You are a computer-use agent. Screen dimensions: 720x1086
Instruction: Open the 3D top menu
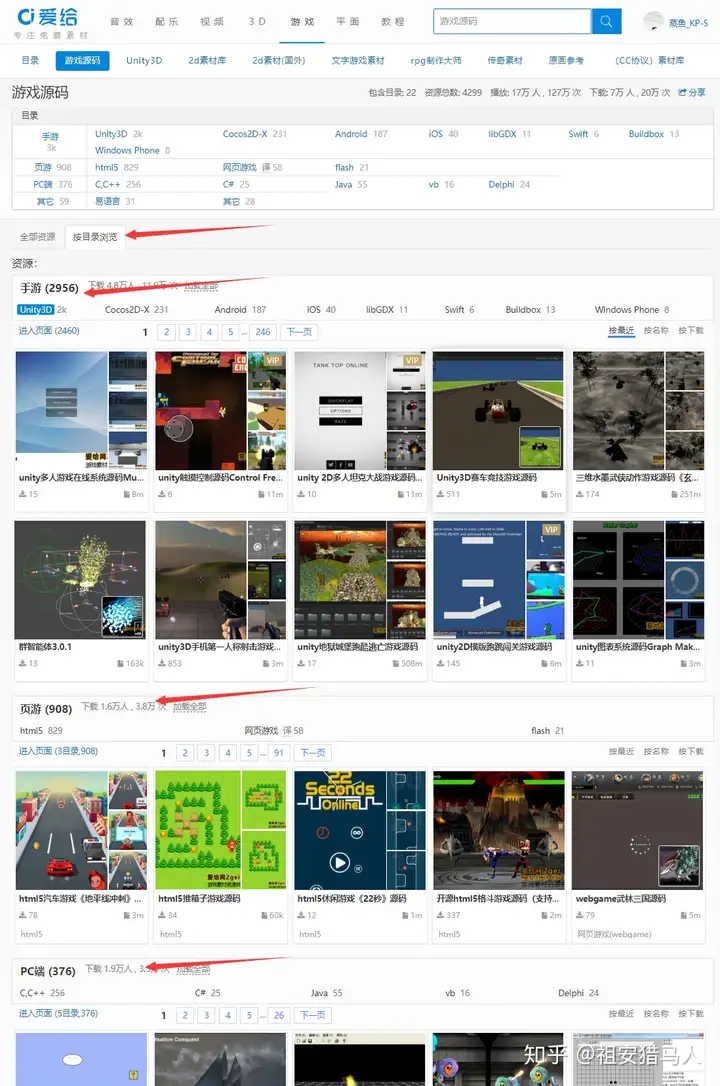coord(257,21)
